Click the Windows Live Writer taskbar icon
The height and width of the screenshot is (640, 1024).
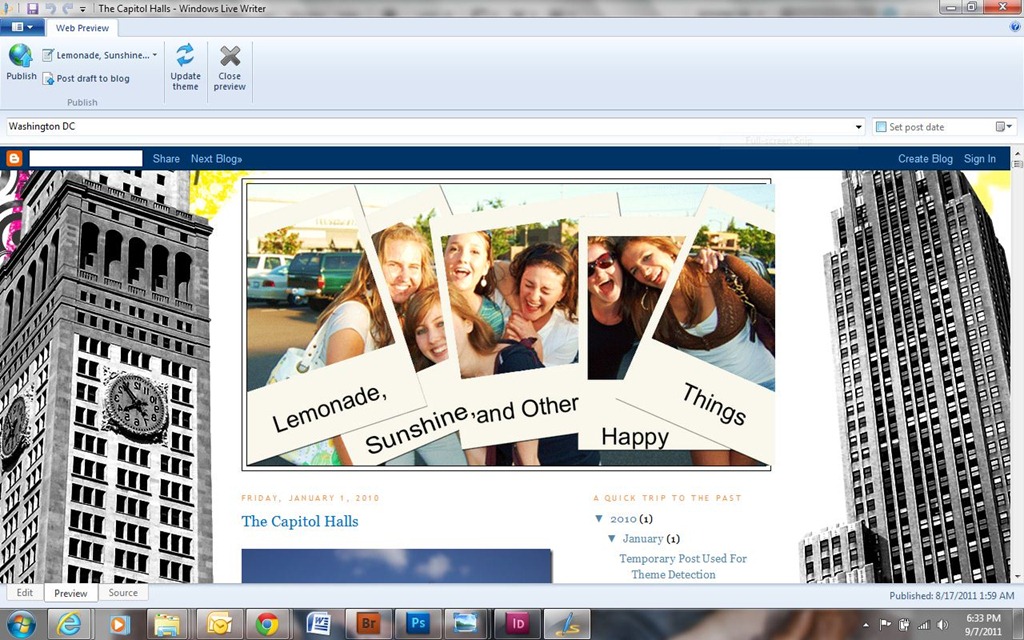tap(567, 624)
